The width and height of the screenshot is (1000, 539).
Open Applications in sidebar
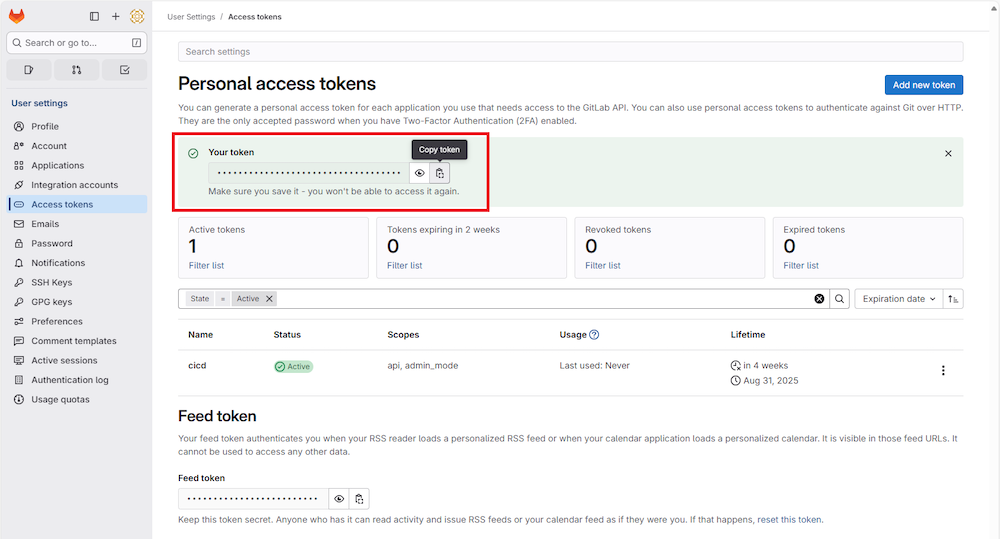coord(78,165)
